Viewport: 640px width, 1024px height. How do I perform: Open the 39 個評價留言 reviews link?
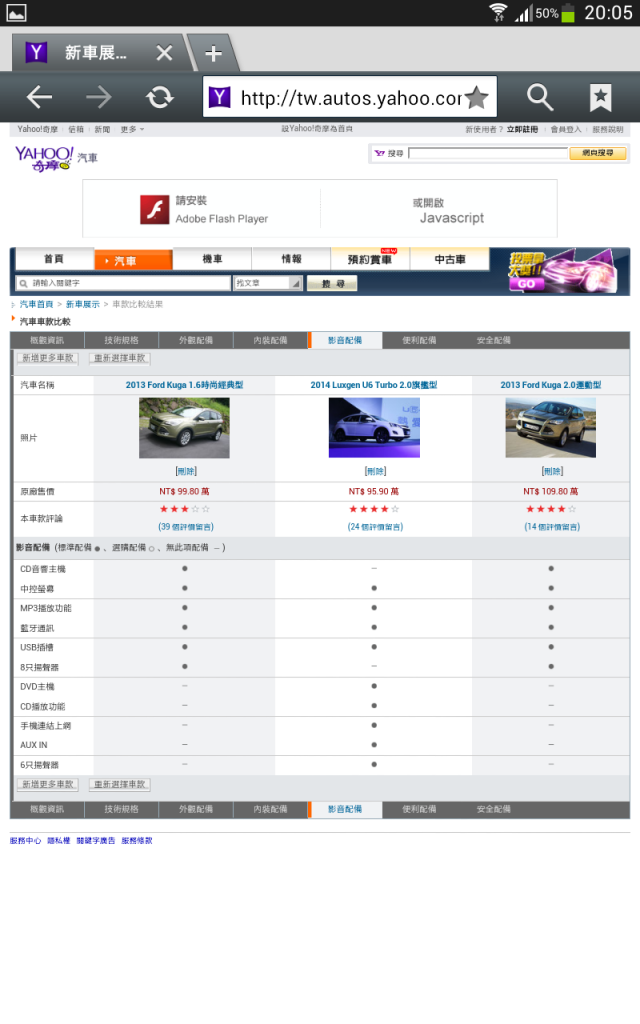click(186, 526)
